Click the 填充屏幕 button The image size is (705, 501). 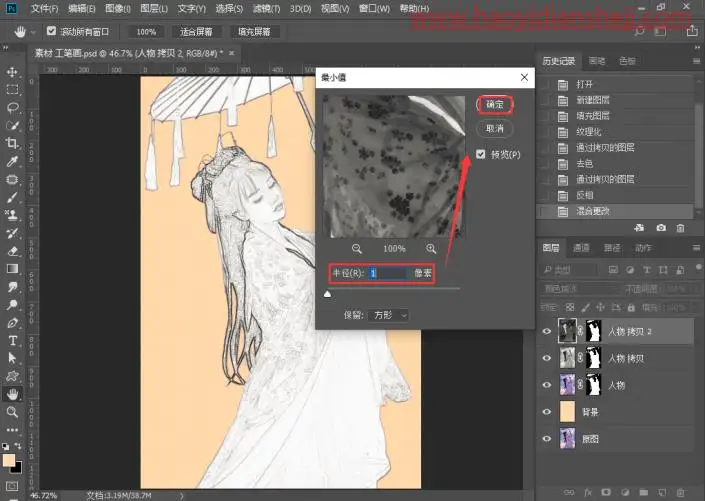[x=254, y=31]
